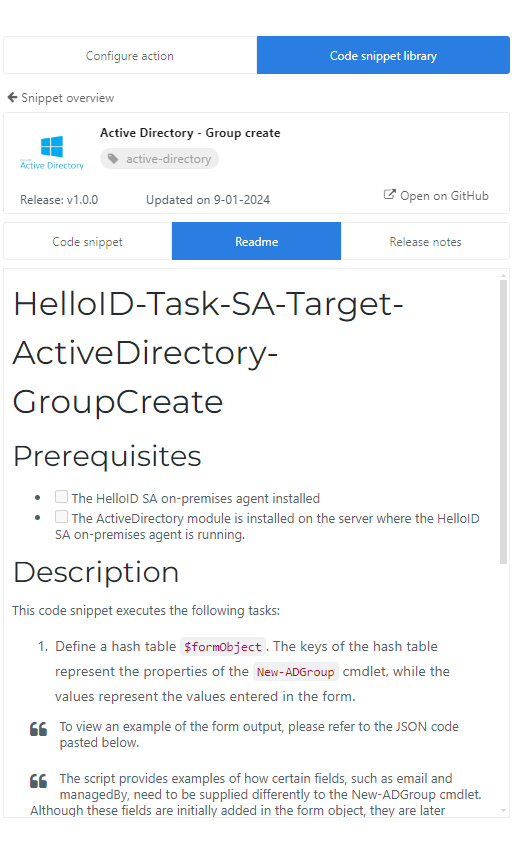Open the Code snippet tab

[x=88, y=241]
